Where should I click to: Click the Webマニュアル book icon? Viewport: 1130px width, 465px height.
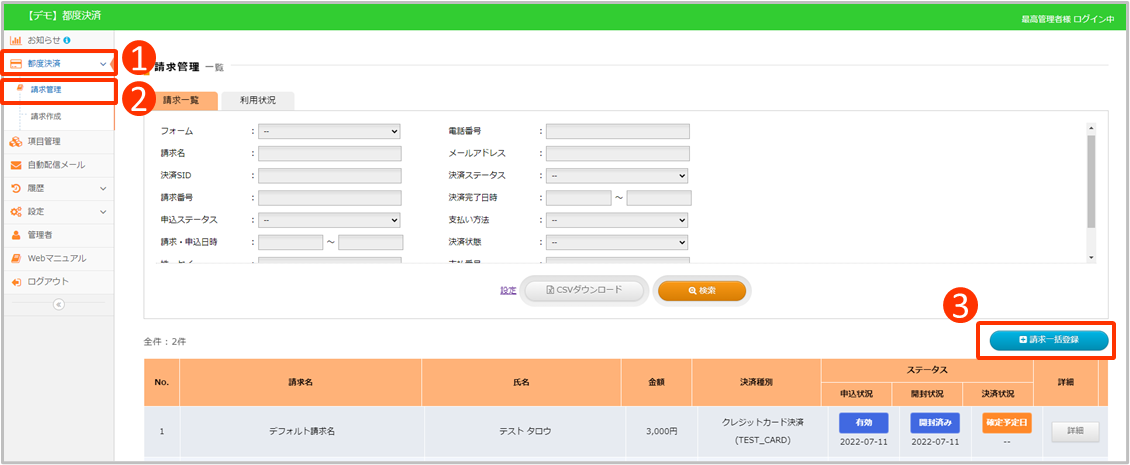pyautogui.click(x=16, y=258)
